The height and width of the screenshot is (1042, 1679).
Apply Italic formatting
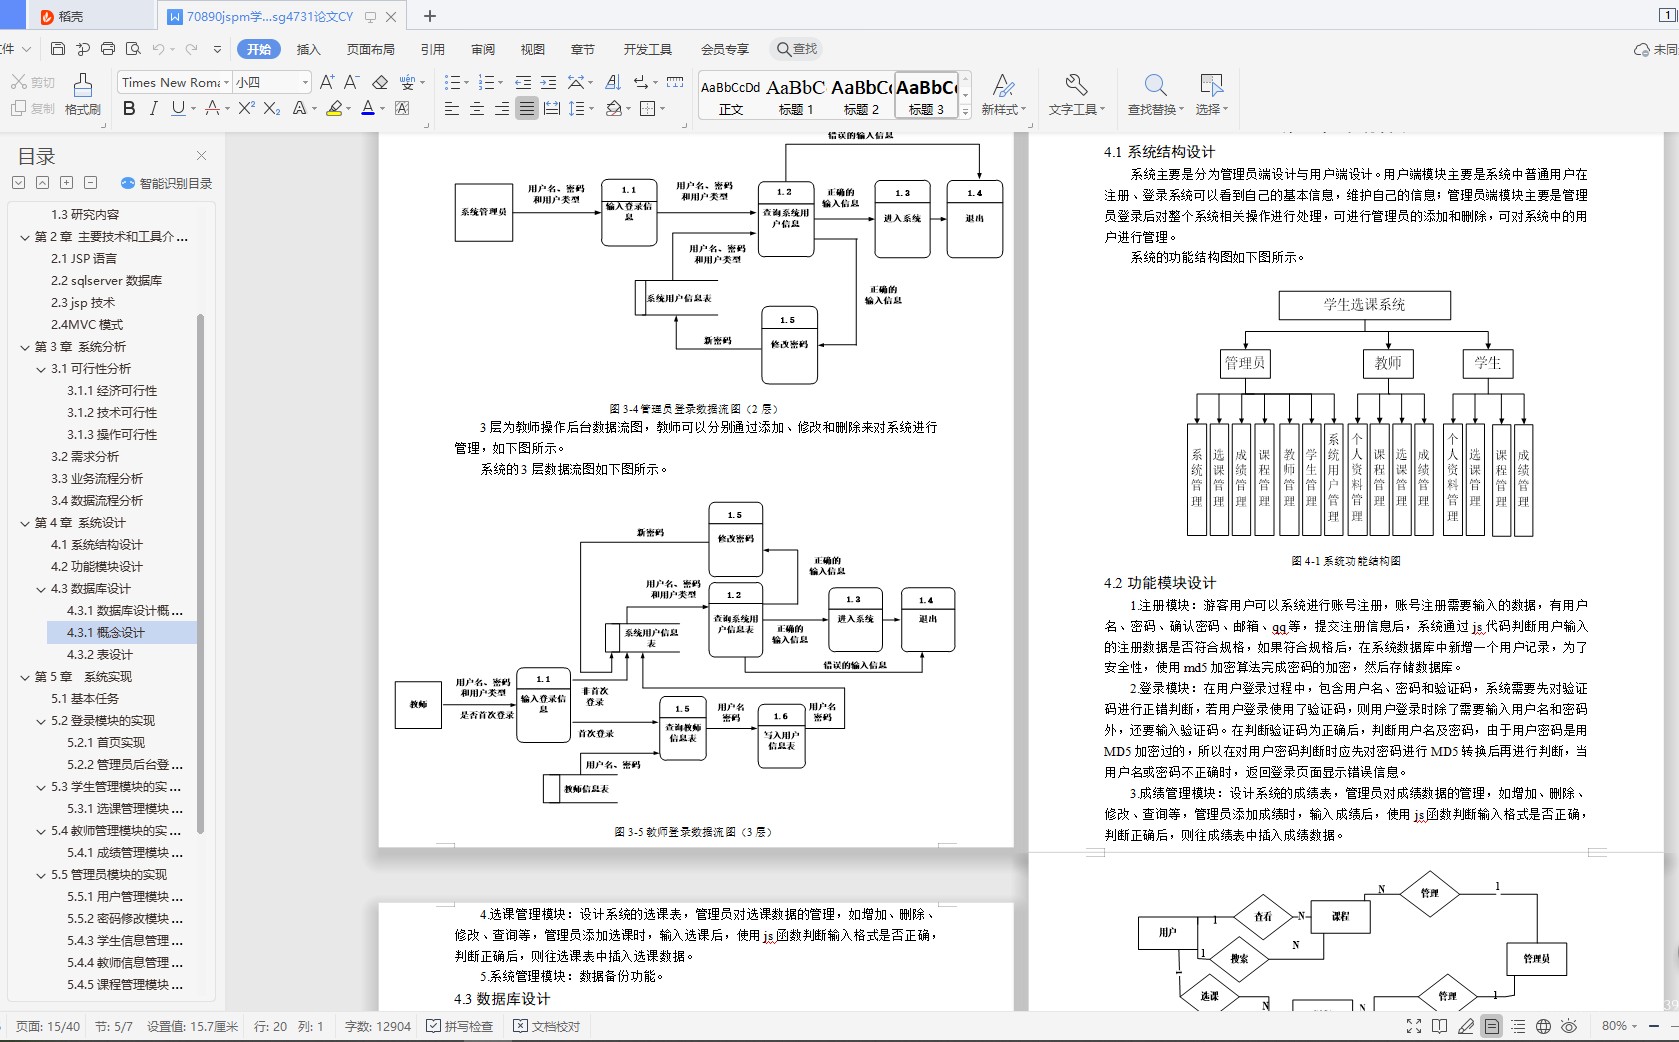pos(153,108)
